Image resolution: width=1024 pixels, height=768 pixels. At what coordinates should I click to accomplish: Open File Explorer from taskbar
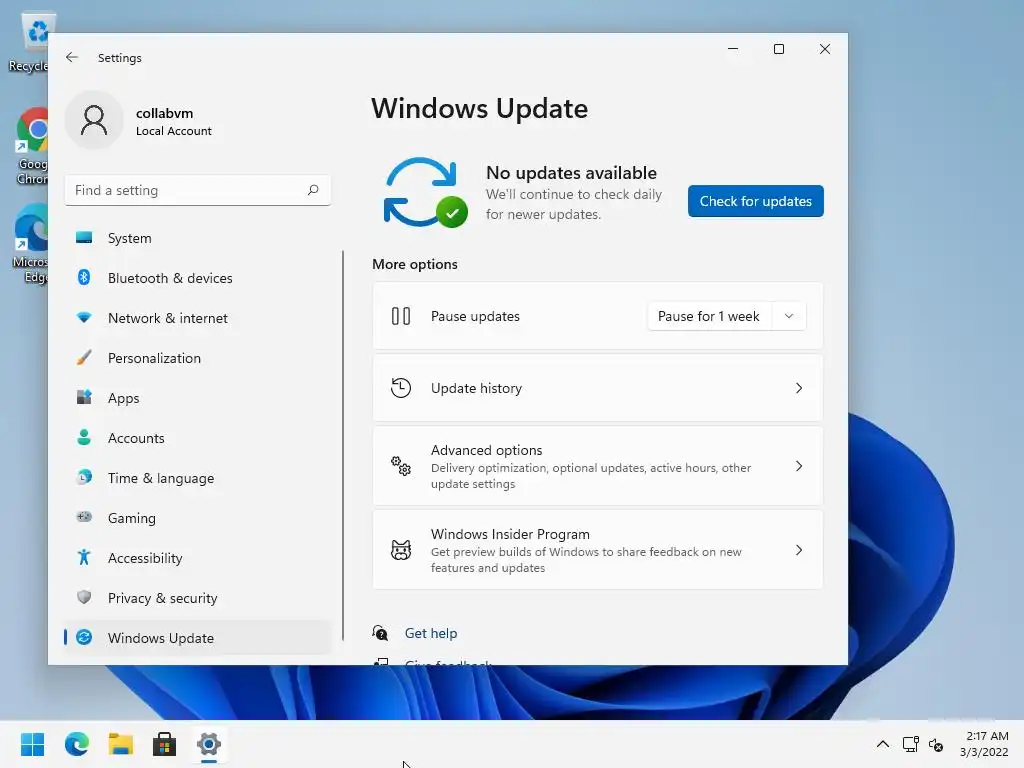[x=121, y=744]
